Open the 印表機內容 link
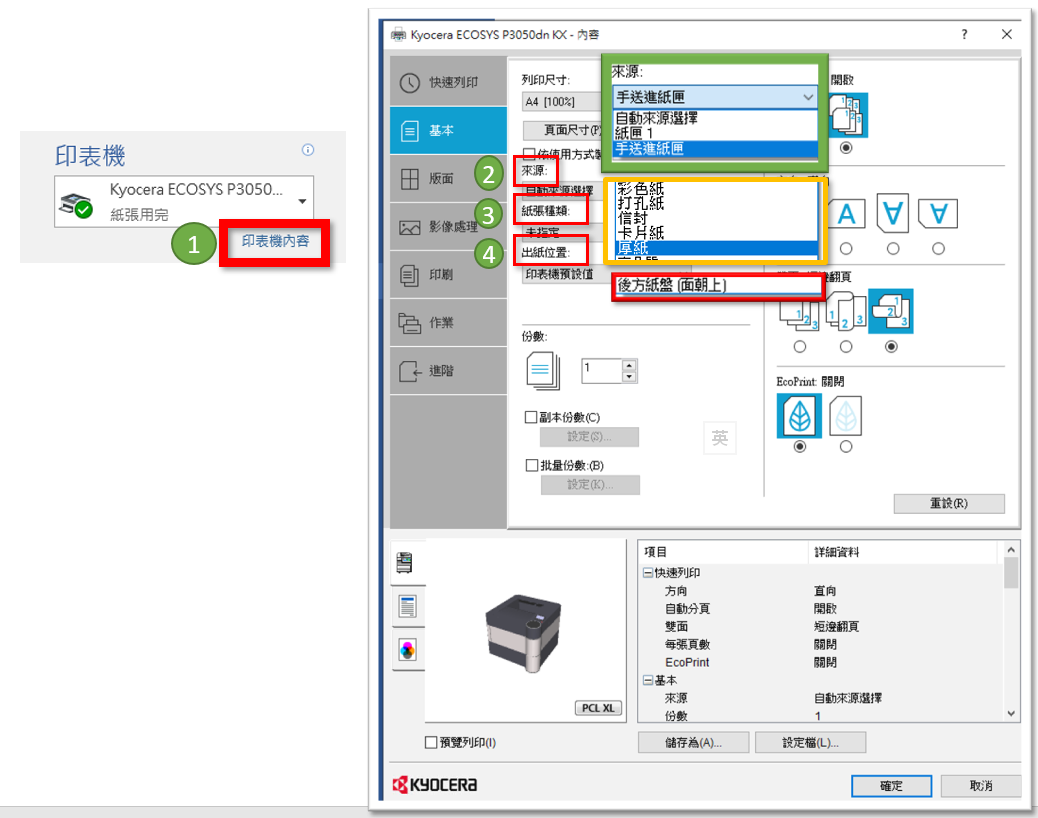1038x818 pixels. [275, 241]
